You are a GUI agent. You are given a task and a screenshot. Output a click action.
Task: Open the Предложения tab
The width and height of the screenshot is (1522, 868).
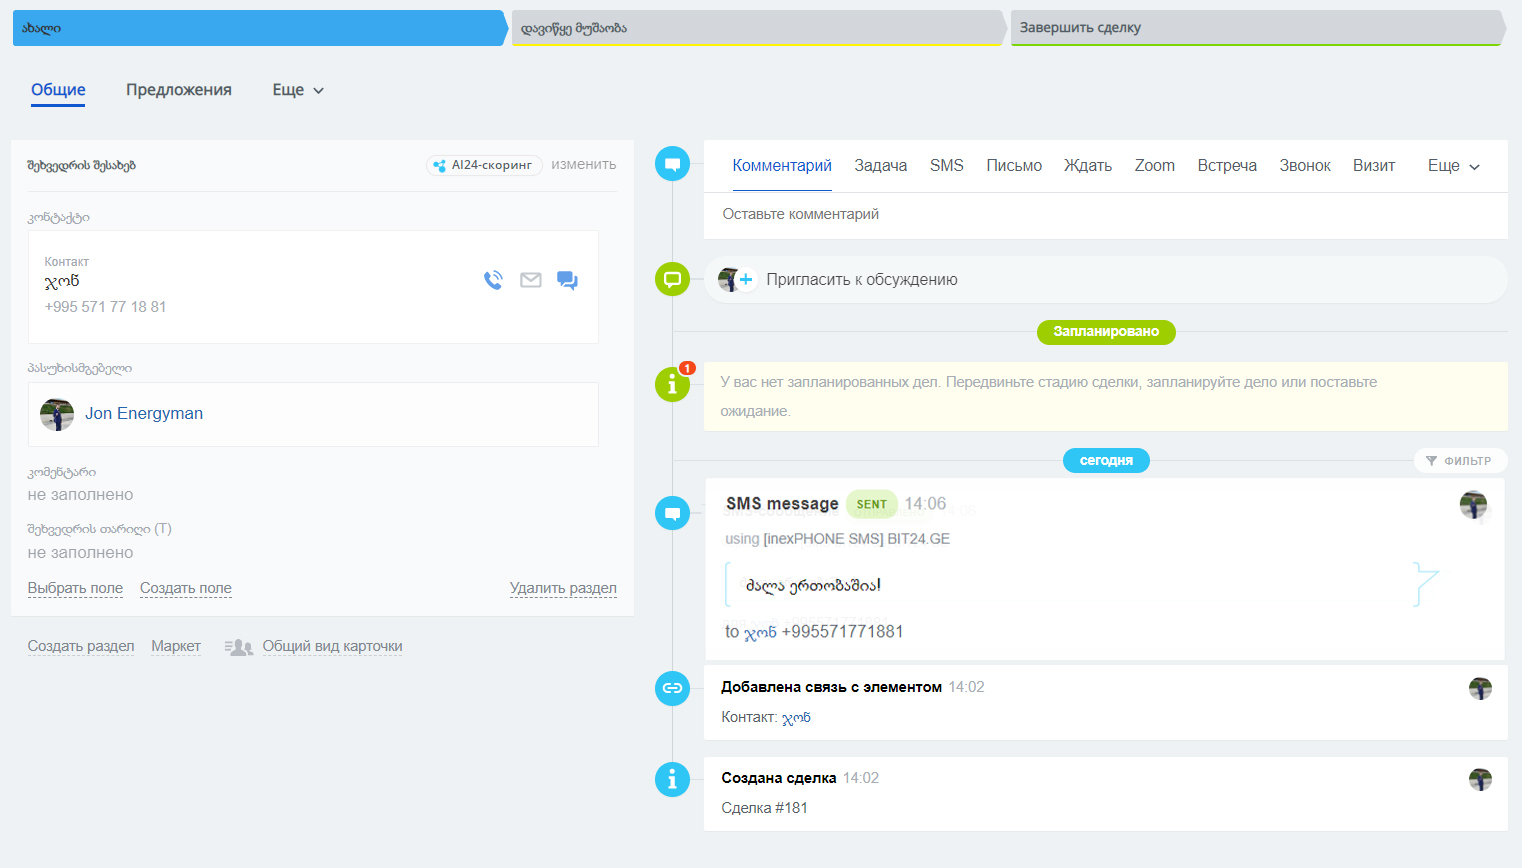click(179, 90)
